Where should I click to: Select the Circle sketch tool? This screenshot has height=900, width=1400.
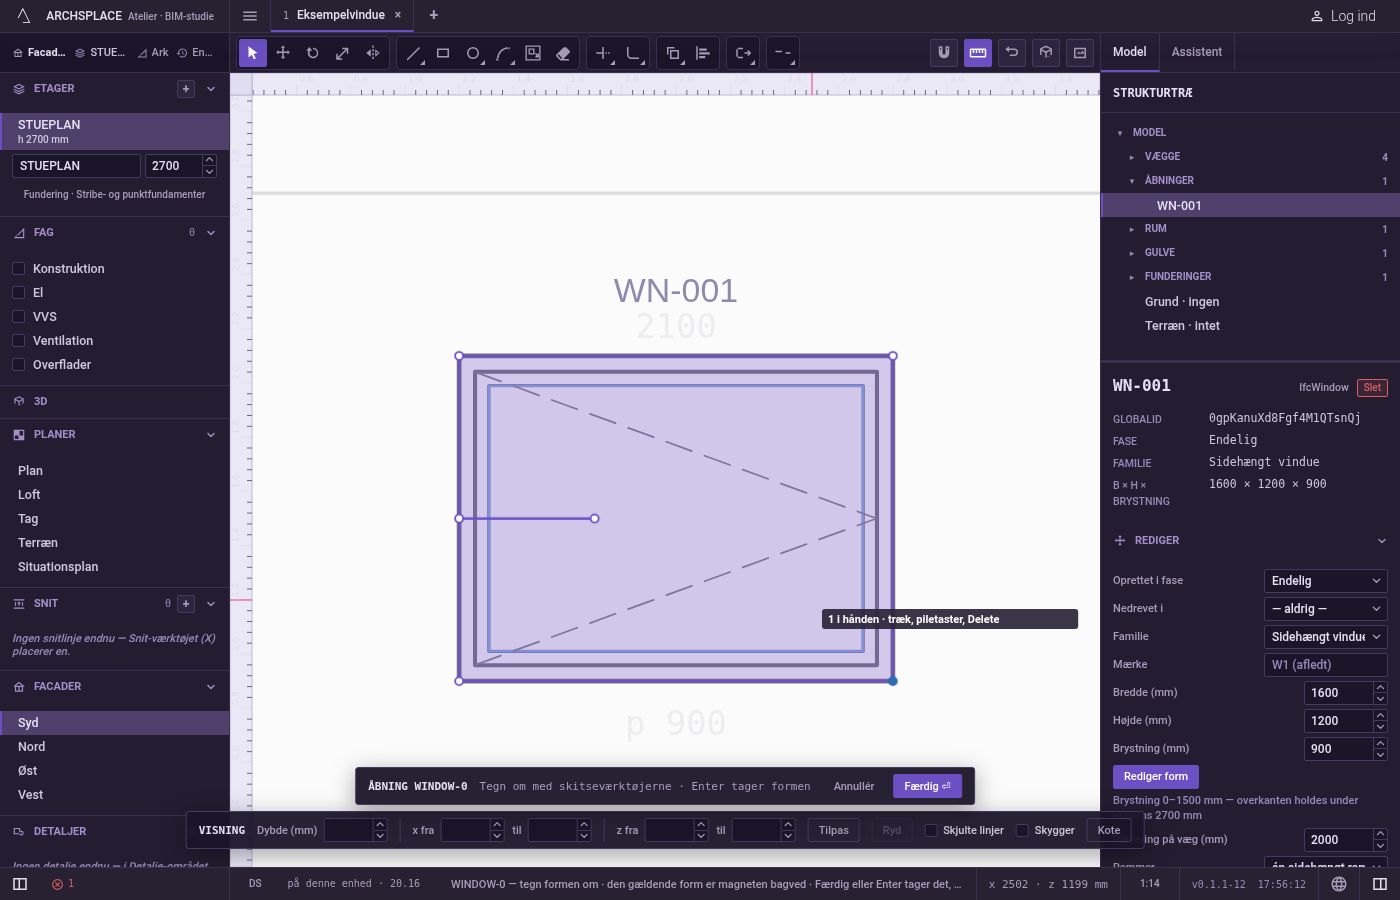(x=473, y=53)
